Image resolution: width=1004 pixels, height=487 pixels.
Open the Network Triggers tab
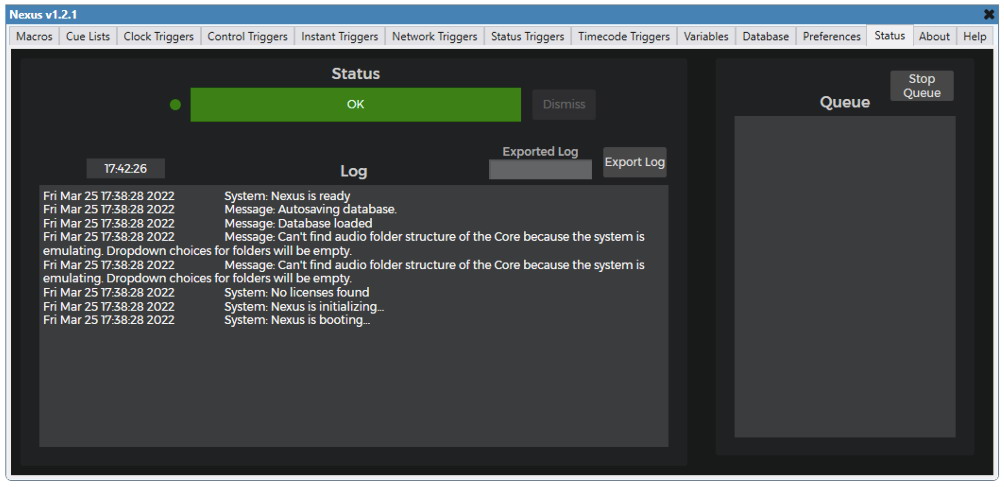pyautogui.click(x=435, y=36)
